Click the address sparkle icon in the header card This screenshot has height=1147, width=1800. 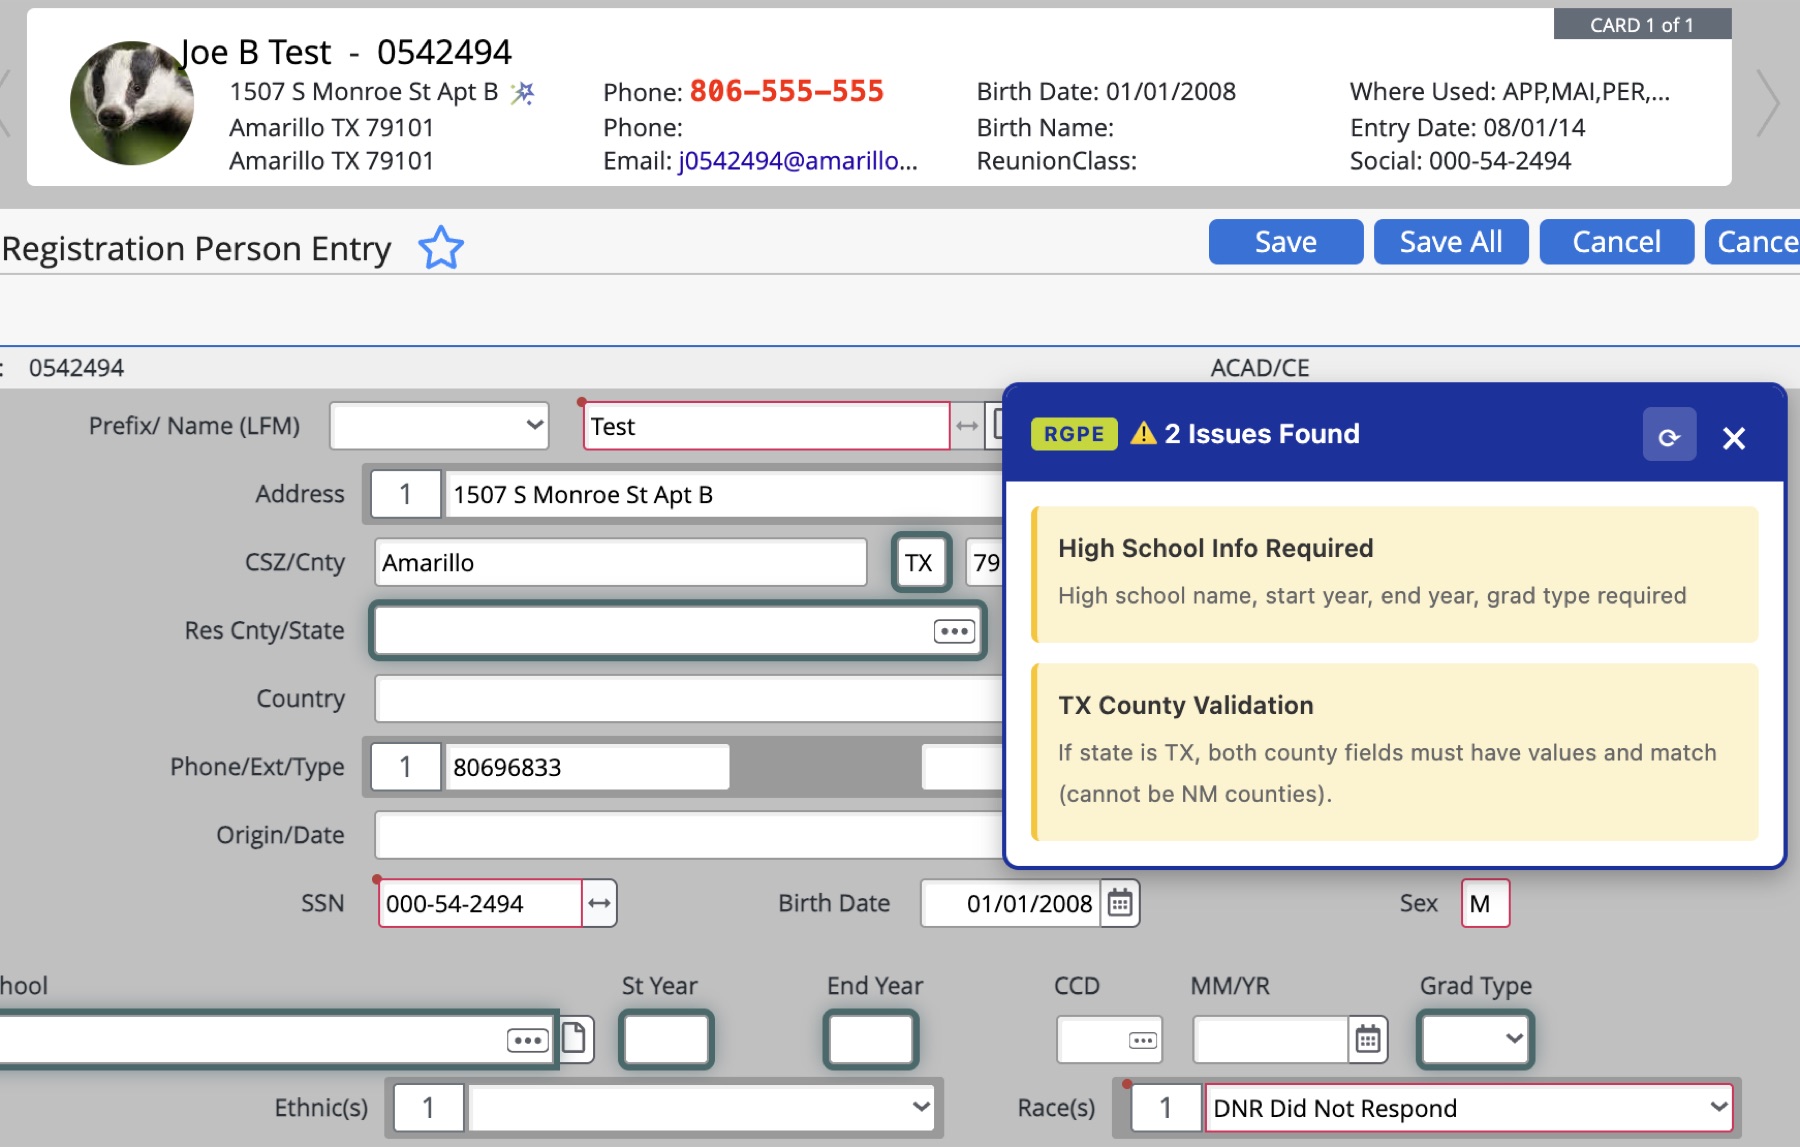click(x=523, y=93)
